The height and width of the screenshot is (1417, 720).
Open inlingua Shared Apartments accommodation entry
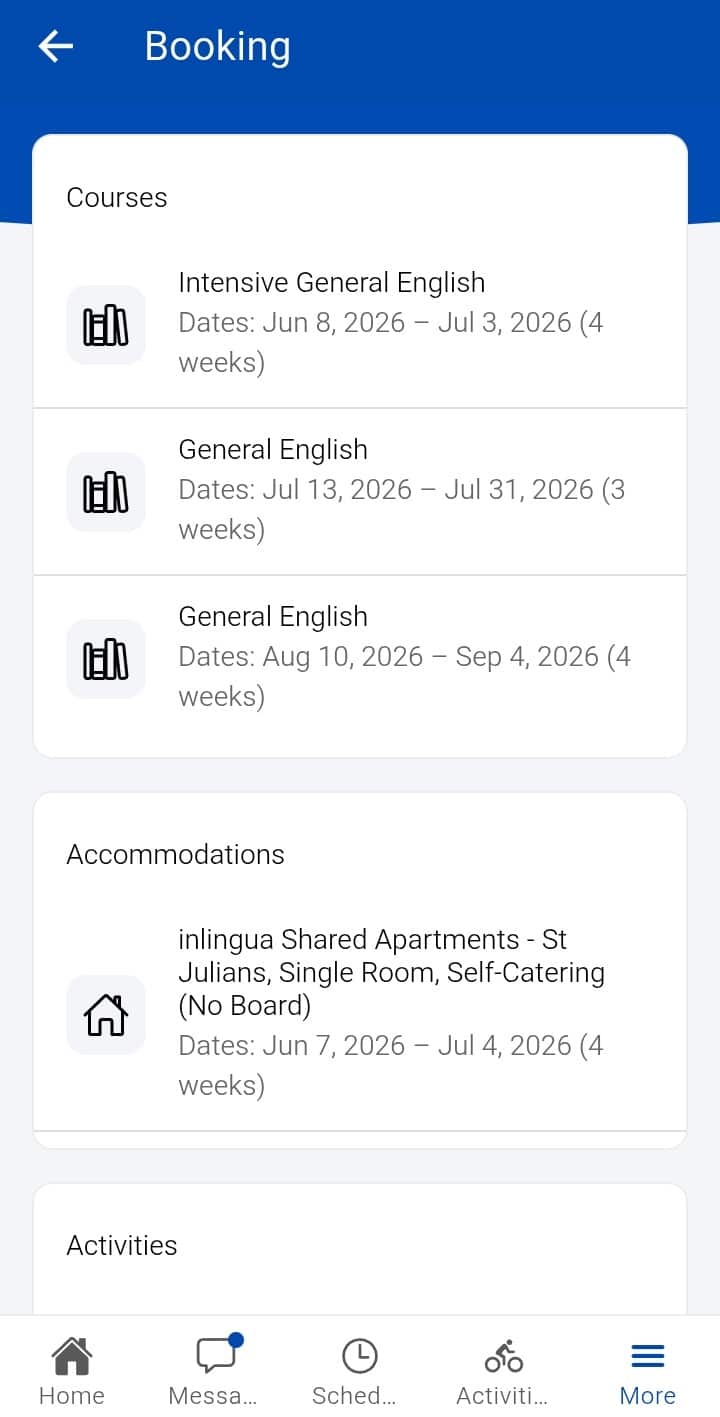click(360, 1015)
